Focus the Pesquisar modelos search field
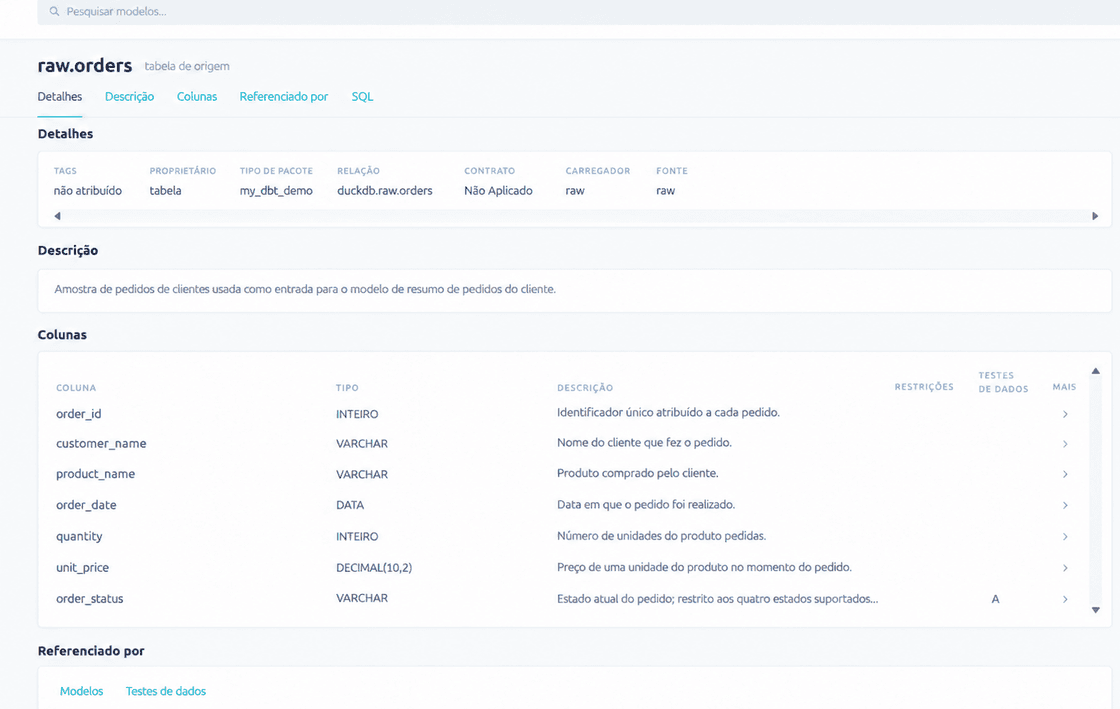1120x709 pixels. pyautogui.click(x=579, y=12)
